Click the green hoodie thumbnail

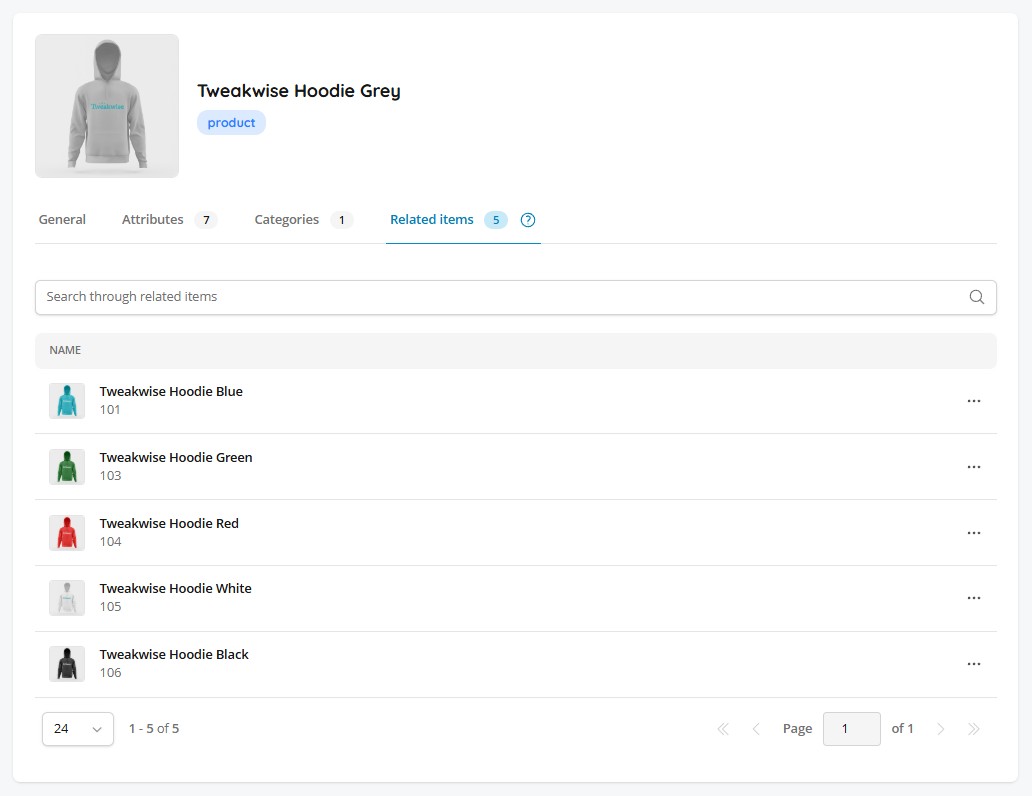pyautogui.click(x=67, y=467)
